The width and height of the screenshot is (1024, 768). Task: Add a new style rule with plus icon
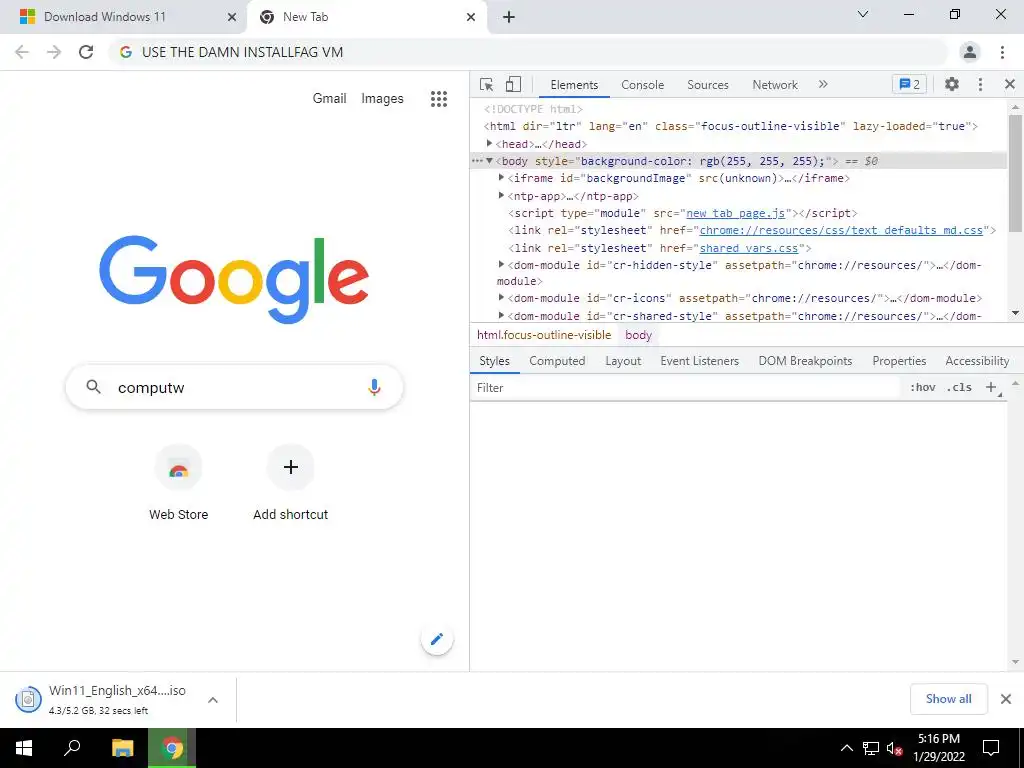pyautogui.click(x=991, y=387)
